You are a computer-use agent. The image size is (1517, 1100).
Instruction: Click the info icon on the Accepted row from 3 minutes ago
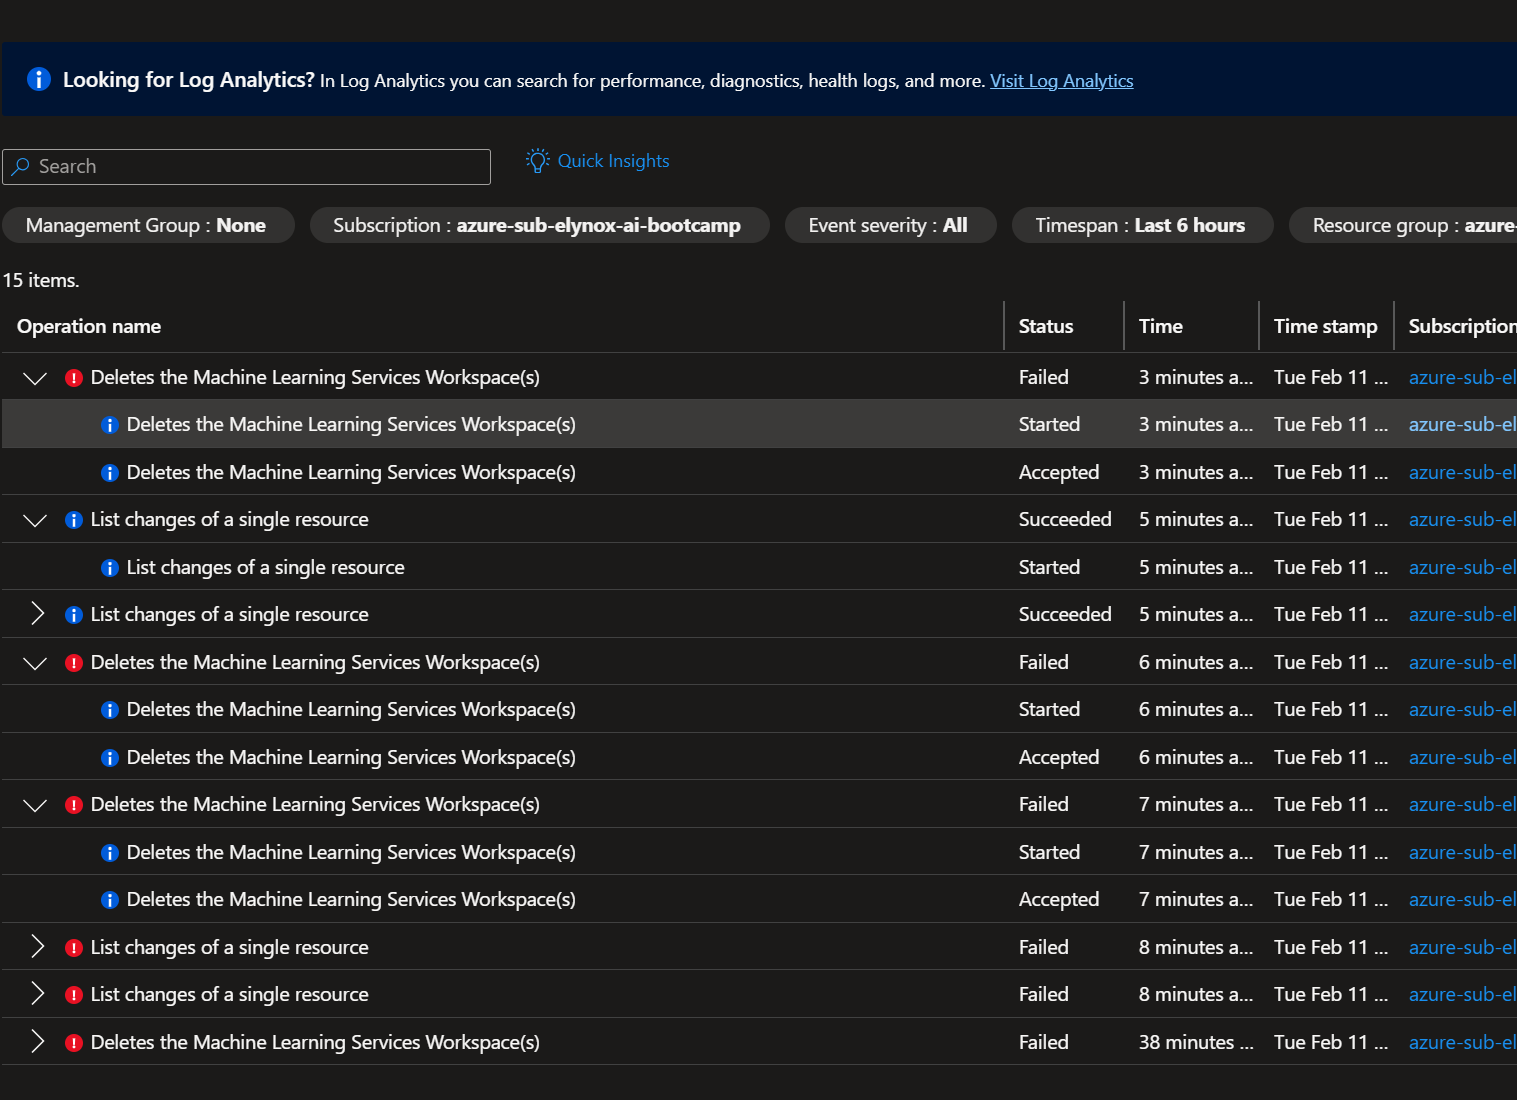(110, 473)
